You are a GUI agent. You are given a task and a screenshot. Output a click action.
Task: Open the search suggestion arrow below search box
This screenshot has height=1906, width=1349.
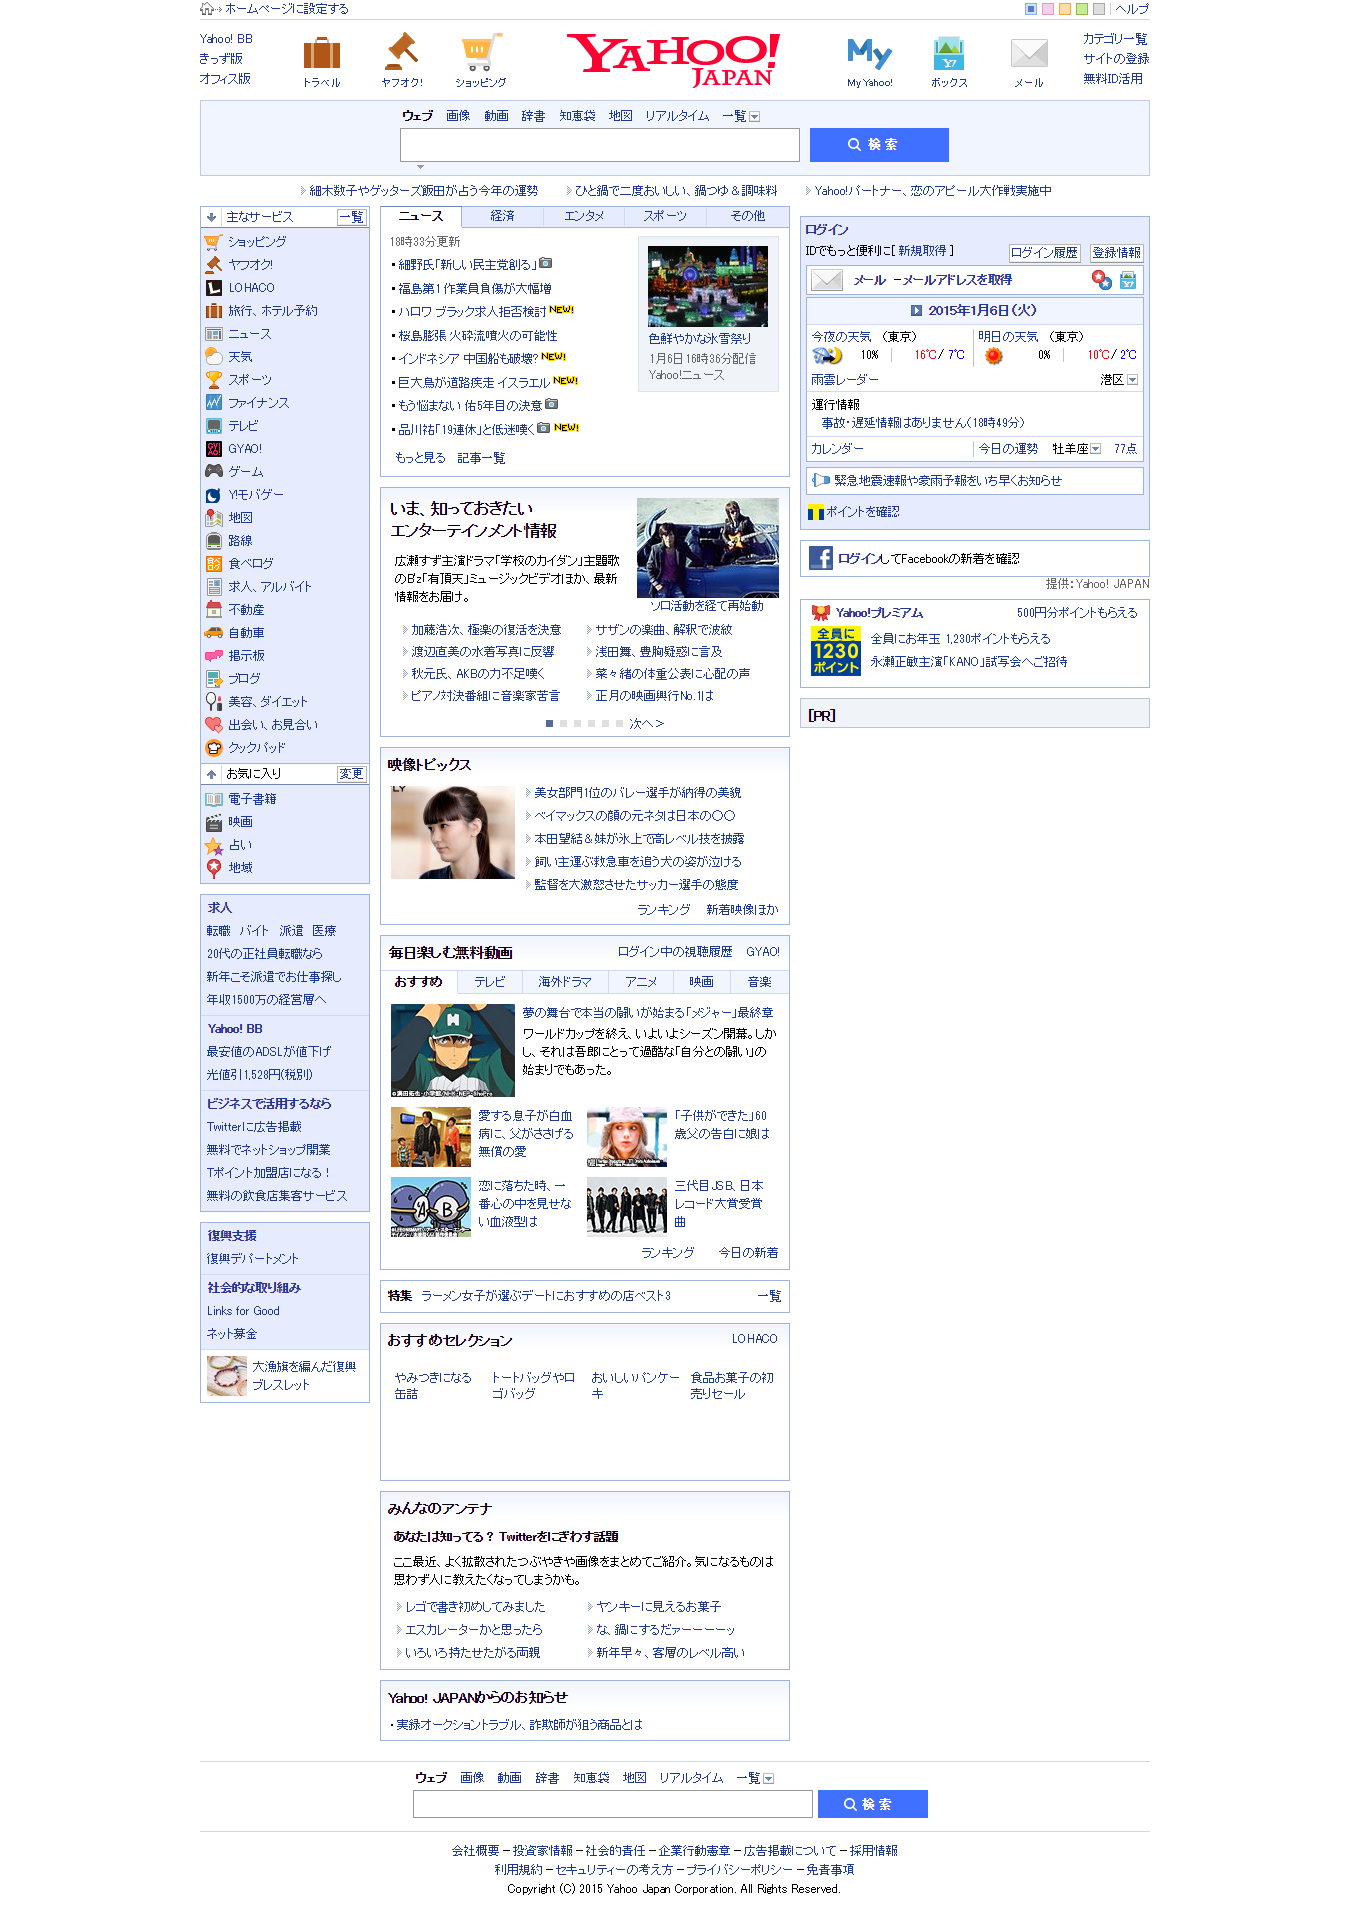(421, 167)
